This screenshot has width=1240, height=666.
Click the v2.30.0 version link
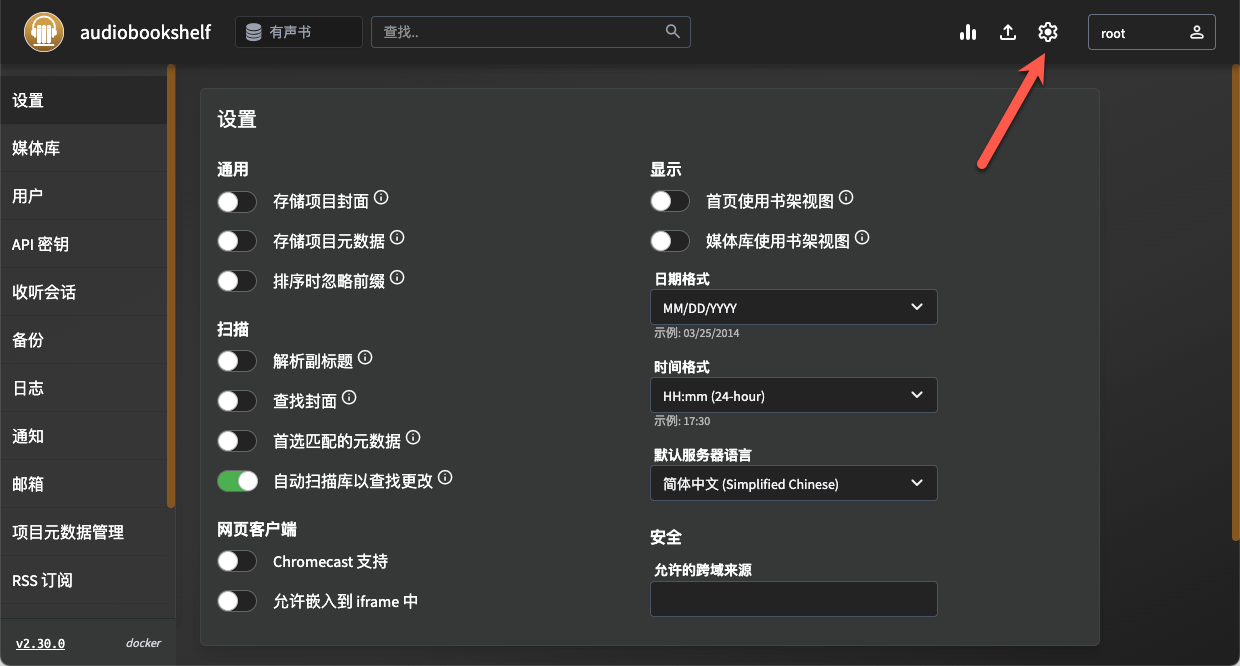(40, 643)
